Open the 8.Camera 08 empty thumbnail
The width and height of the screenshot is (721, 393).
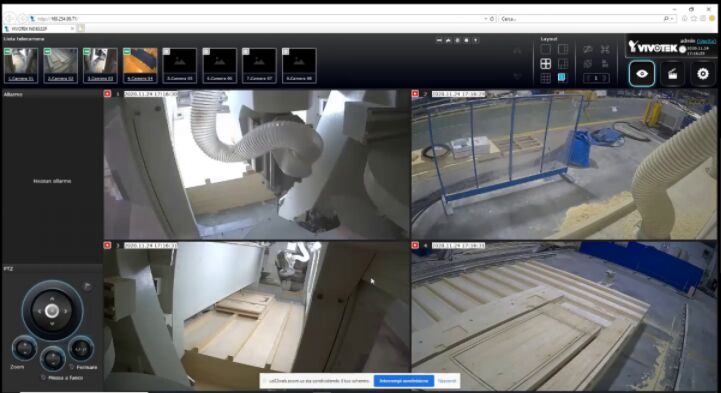point(299,65)
